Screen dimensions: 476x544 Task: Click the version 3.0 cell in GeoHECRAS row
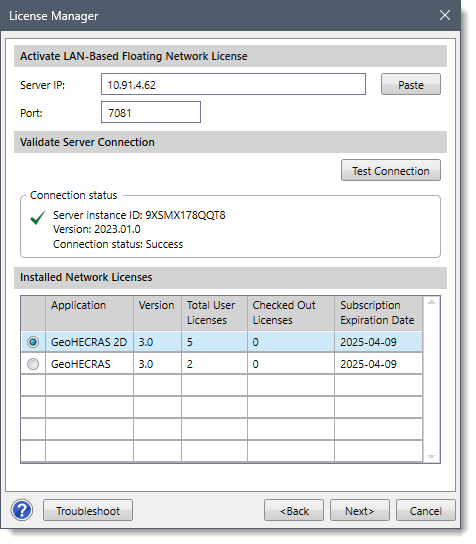pos(157,364)
